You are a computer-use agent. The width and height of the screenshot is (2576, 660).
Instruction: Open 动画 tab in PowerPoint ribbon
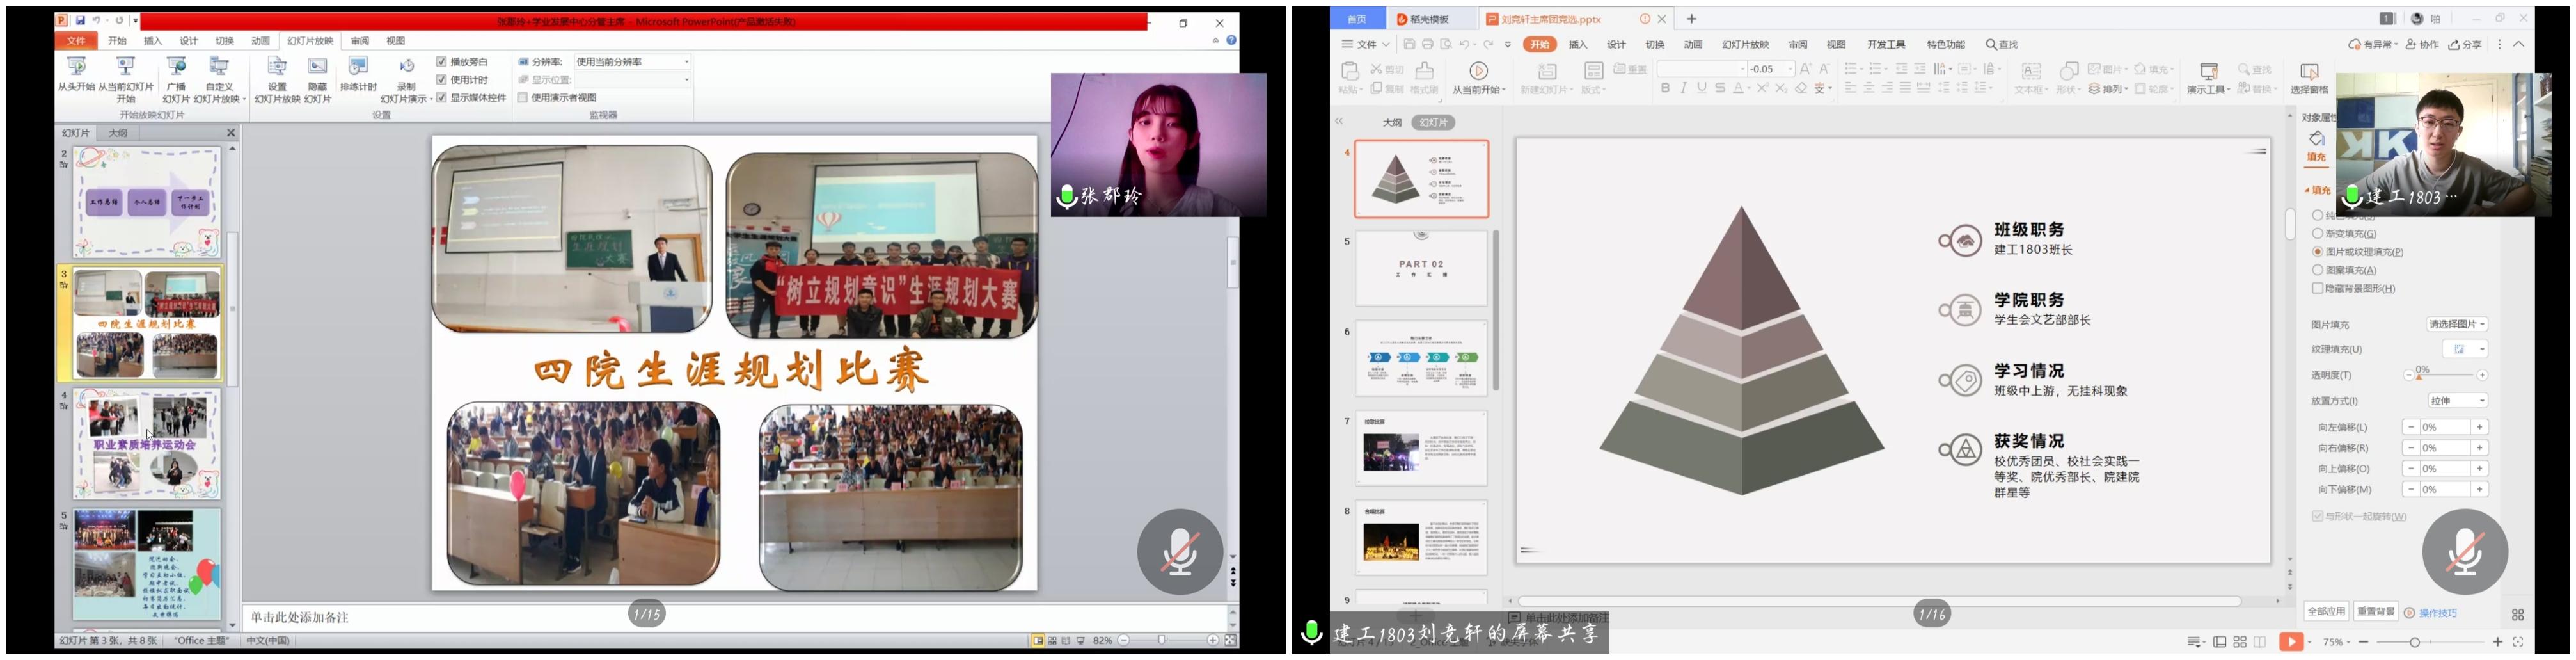click(261, 41)
